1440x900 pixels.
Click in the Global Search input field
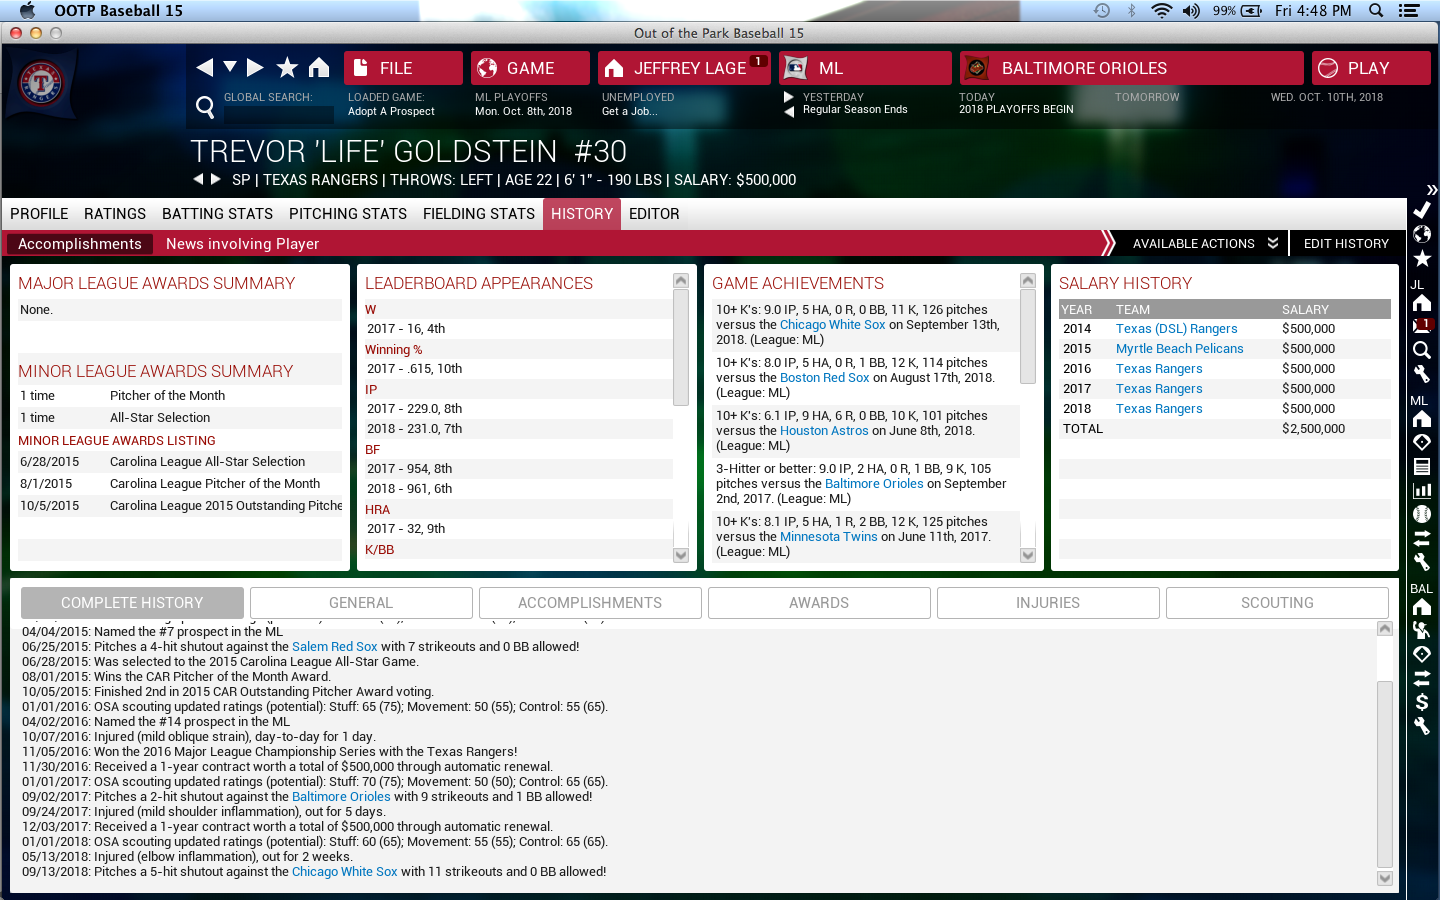point(277,113)
